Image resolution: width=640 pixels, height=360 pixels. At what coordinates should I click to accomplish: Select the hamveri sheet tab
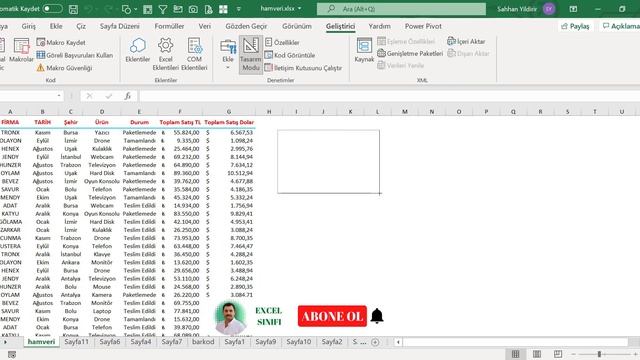[41, 342]
